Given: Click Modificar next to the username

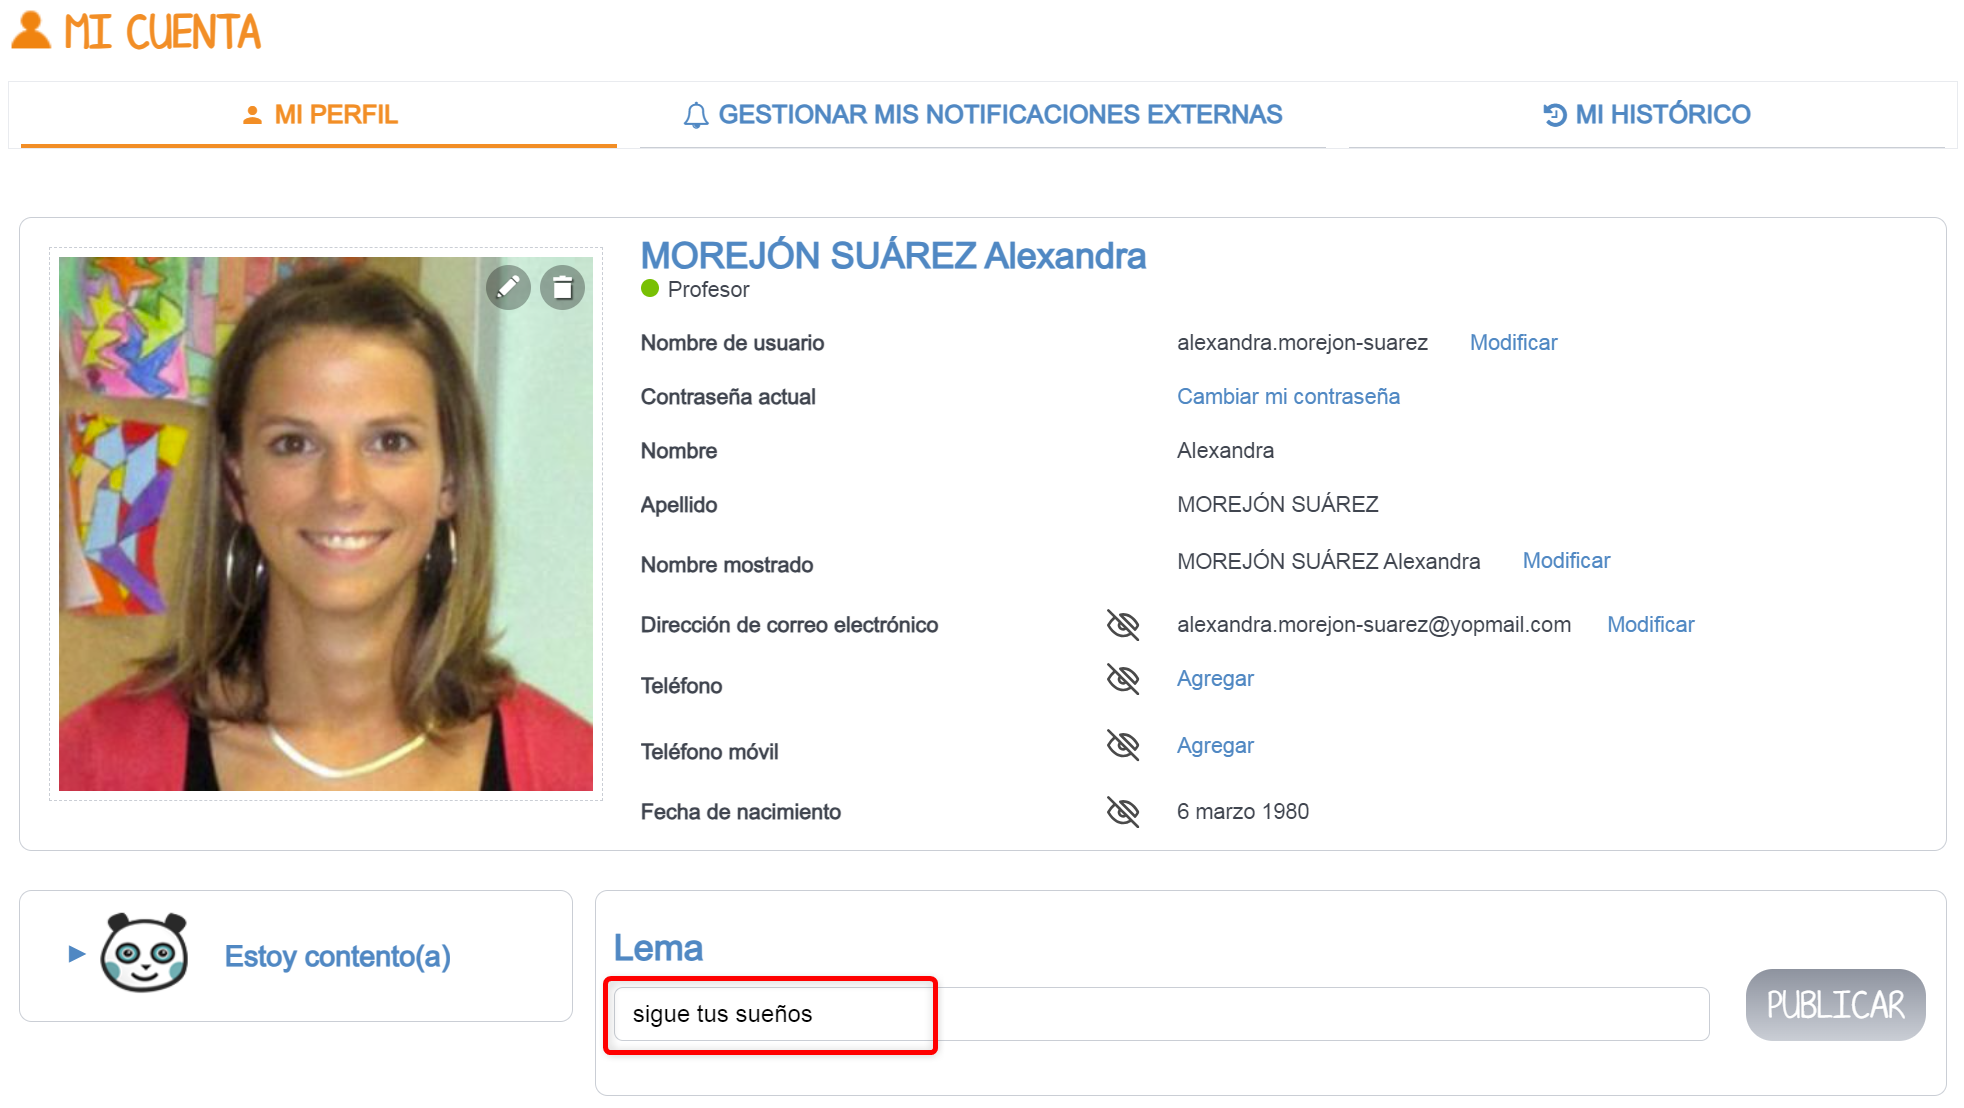Looking at the screenshot, I should pyautogui.click(x=1513, y=343).
